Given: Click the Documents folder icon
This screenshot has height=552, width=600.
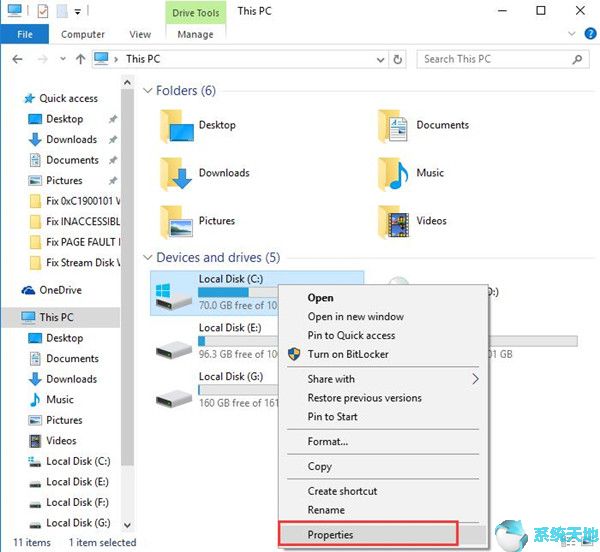Looking at the screenshot, I should point(395,126).
